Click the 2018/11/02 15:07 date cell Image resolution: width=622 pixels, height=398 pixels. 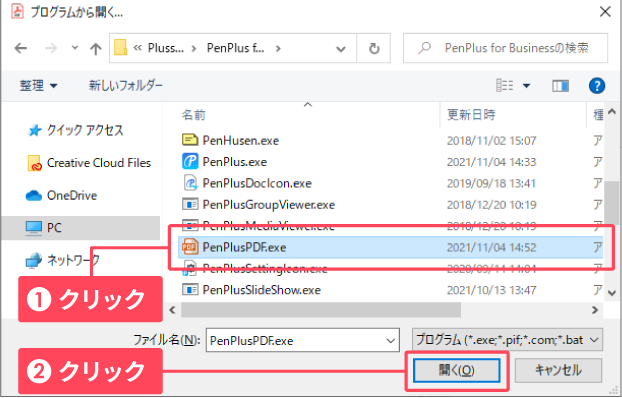(491, 140)
